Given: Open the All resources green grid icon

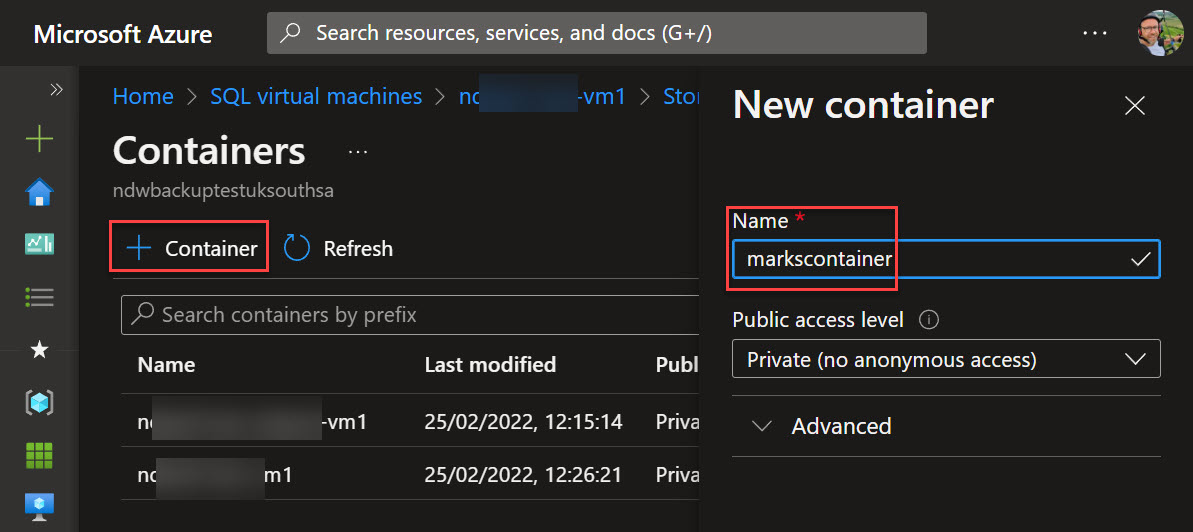Looking at the screenshot, I should 40,454.
